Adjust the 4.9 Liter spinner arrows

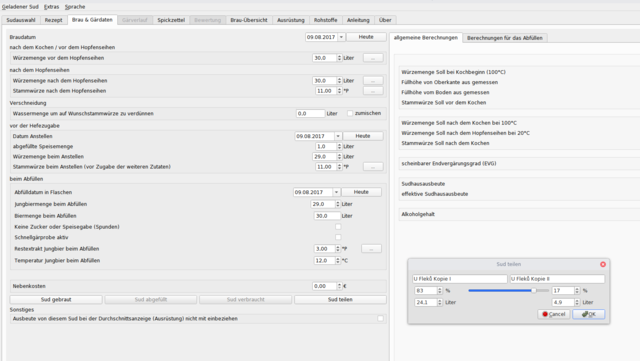pos(577,303)
